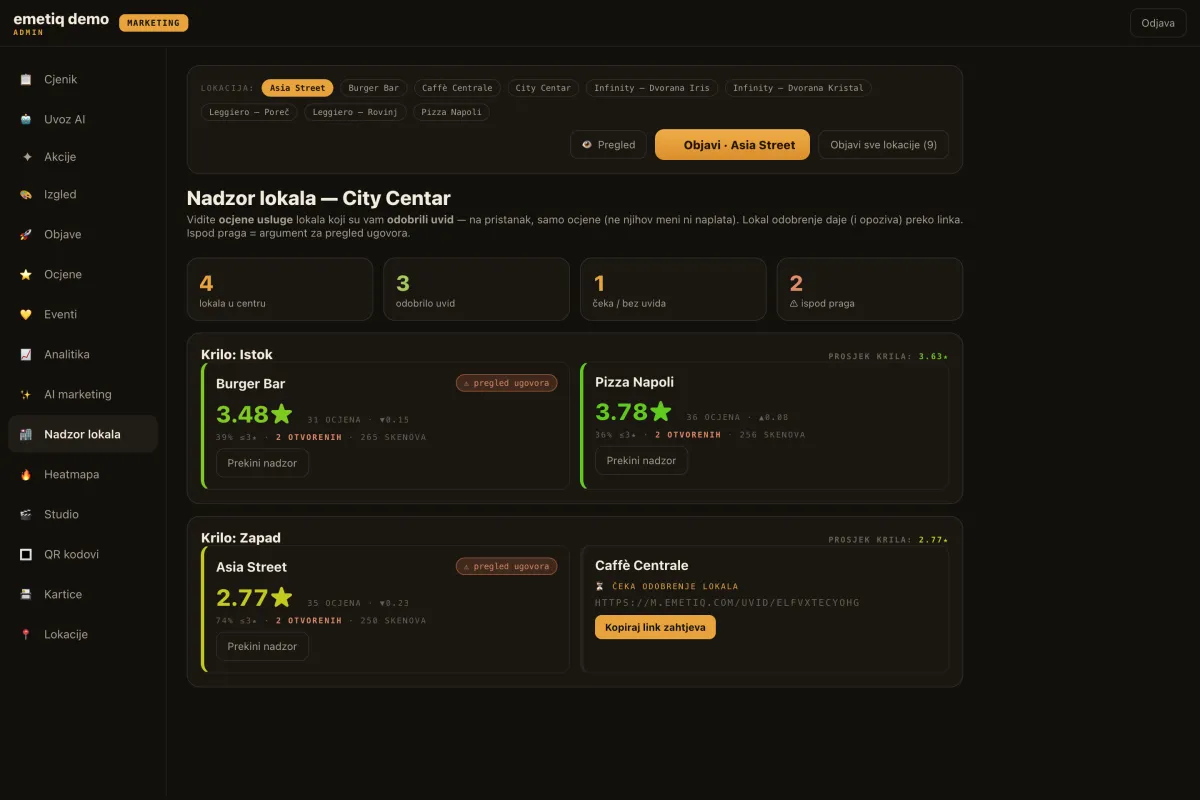Navigate to Analitika
Image resolution: width=1200 pixels, height=800 pixels.
tap(83, 354)
